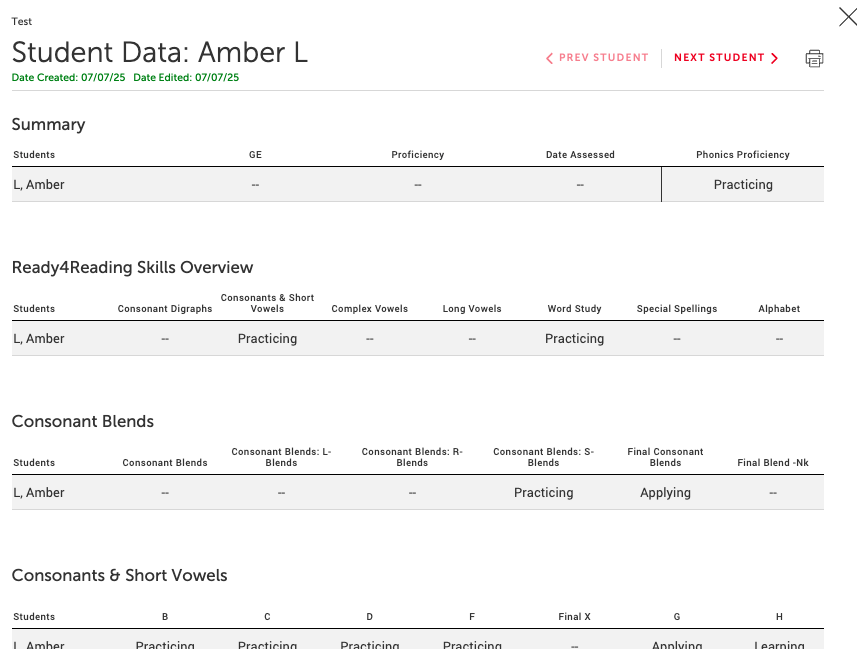This screenshot has height=649, width=857.
Task: Select Practicing under Word Study
Action: pyautogui.click(x=574, y=339)
